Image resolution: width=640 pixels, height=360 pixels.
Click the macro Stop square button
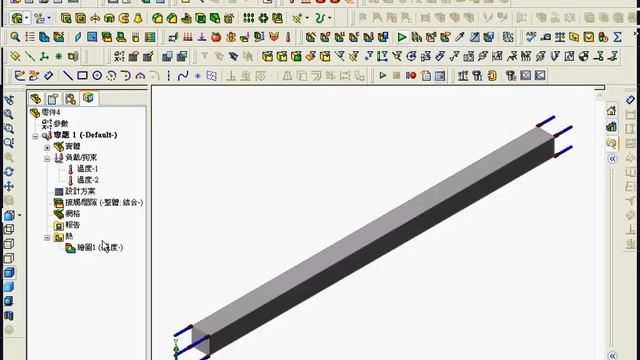396,76
